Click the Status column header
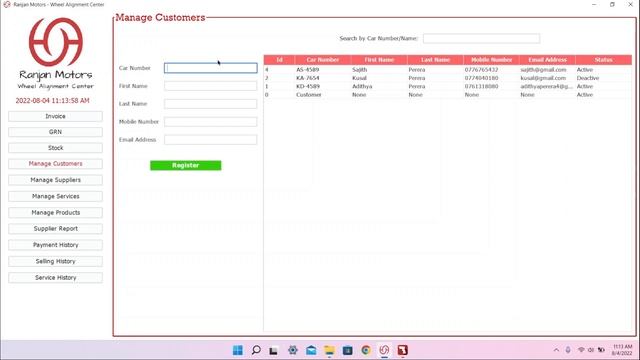Screen dimensions: 640x360 (604, 60)
